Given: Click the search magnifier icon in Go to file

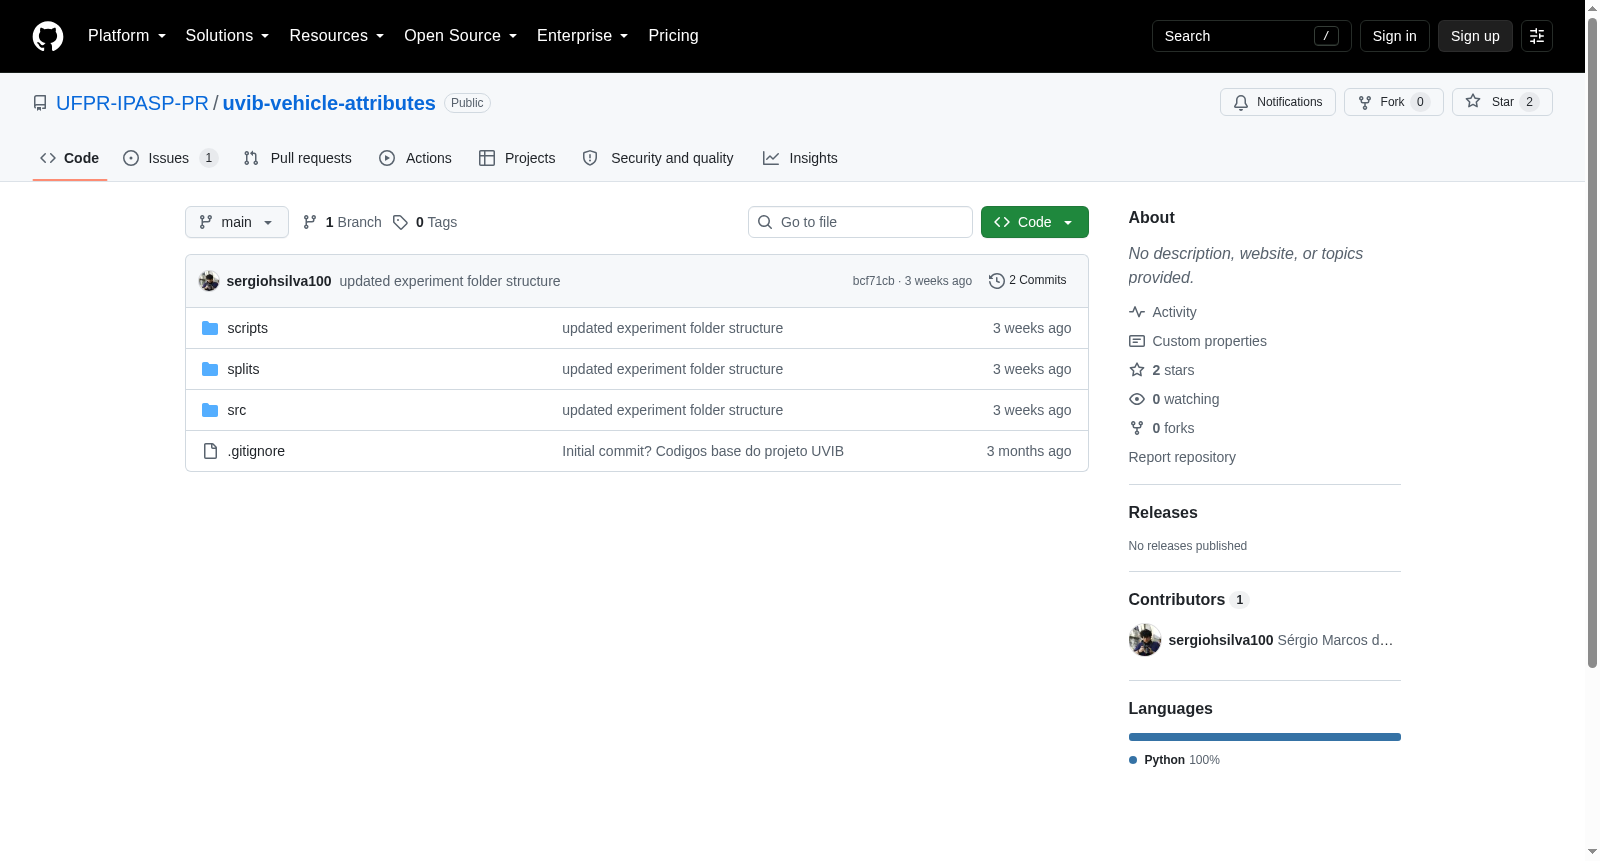Looking at the screenshot, I should tap(765, 222).
